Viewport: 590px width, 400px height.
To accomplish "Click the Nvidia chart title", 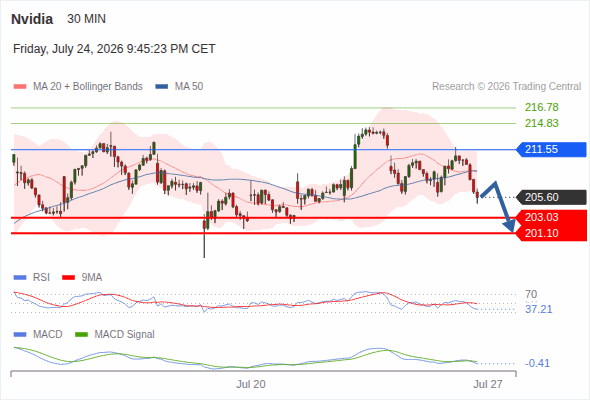I will click(x=32, y=19).
